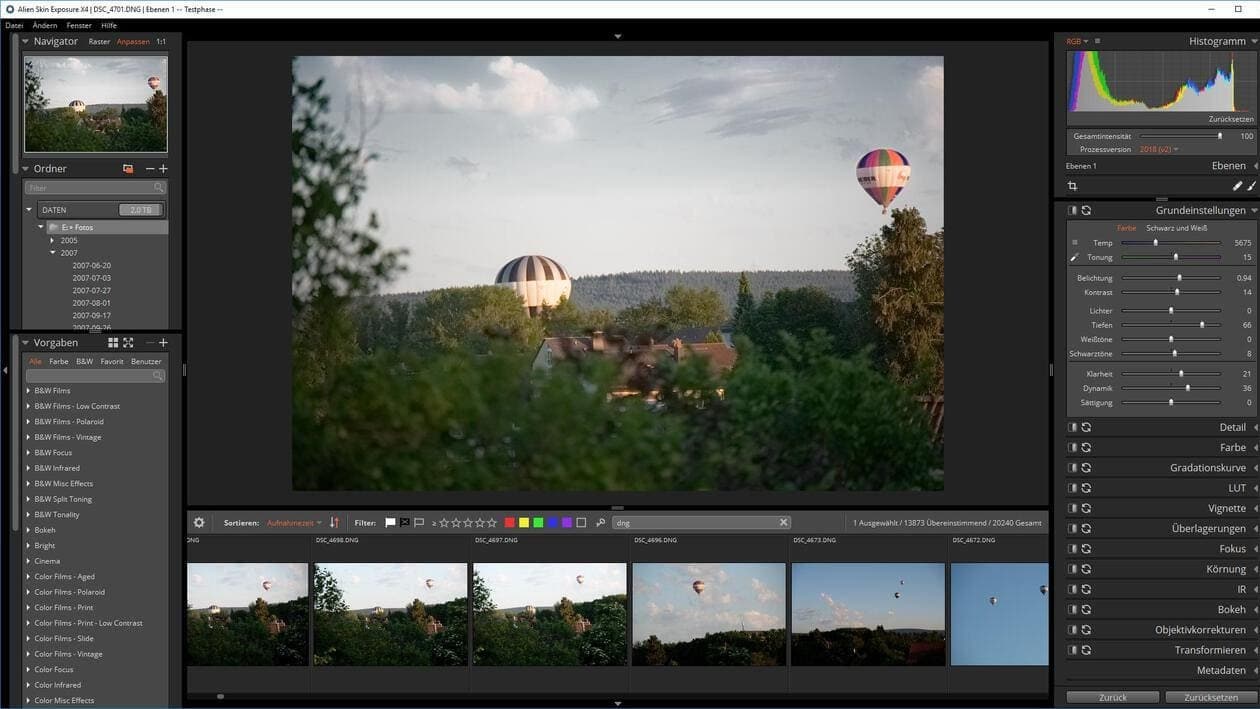This screenshot has height=709, width=1260.
Task: Click the white balance eyedropper next to Tonung
Action: [x=1075, y=258]
